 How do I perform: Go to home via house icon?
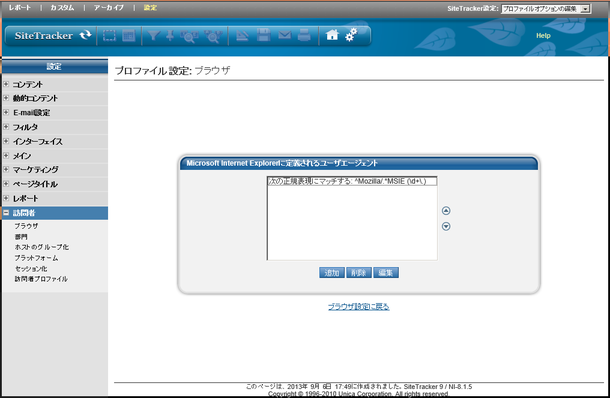[x=332, y=35]
